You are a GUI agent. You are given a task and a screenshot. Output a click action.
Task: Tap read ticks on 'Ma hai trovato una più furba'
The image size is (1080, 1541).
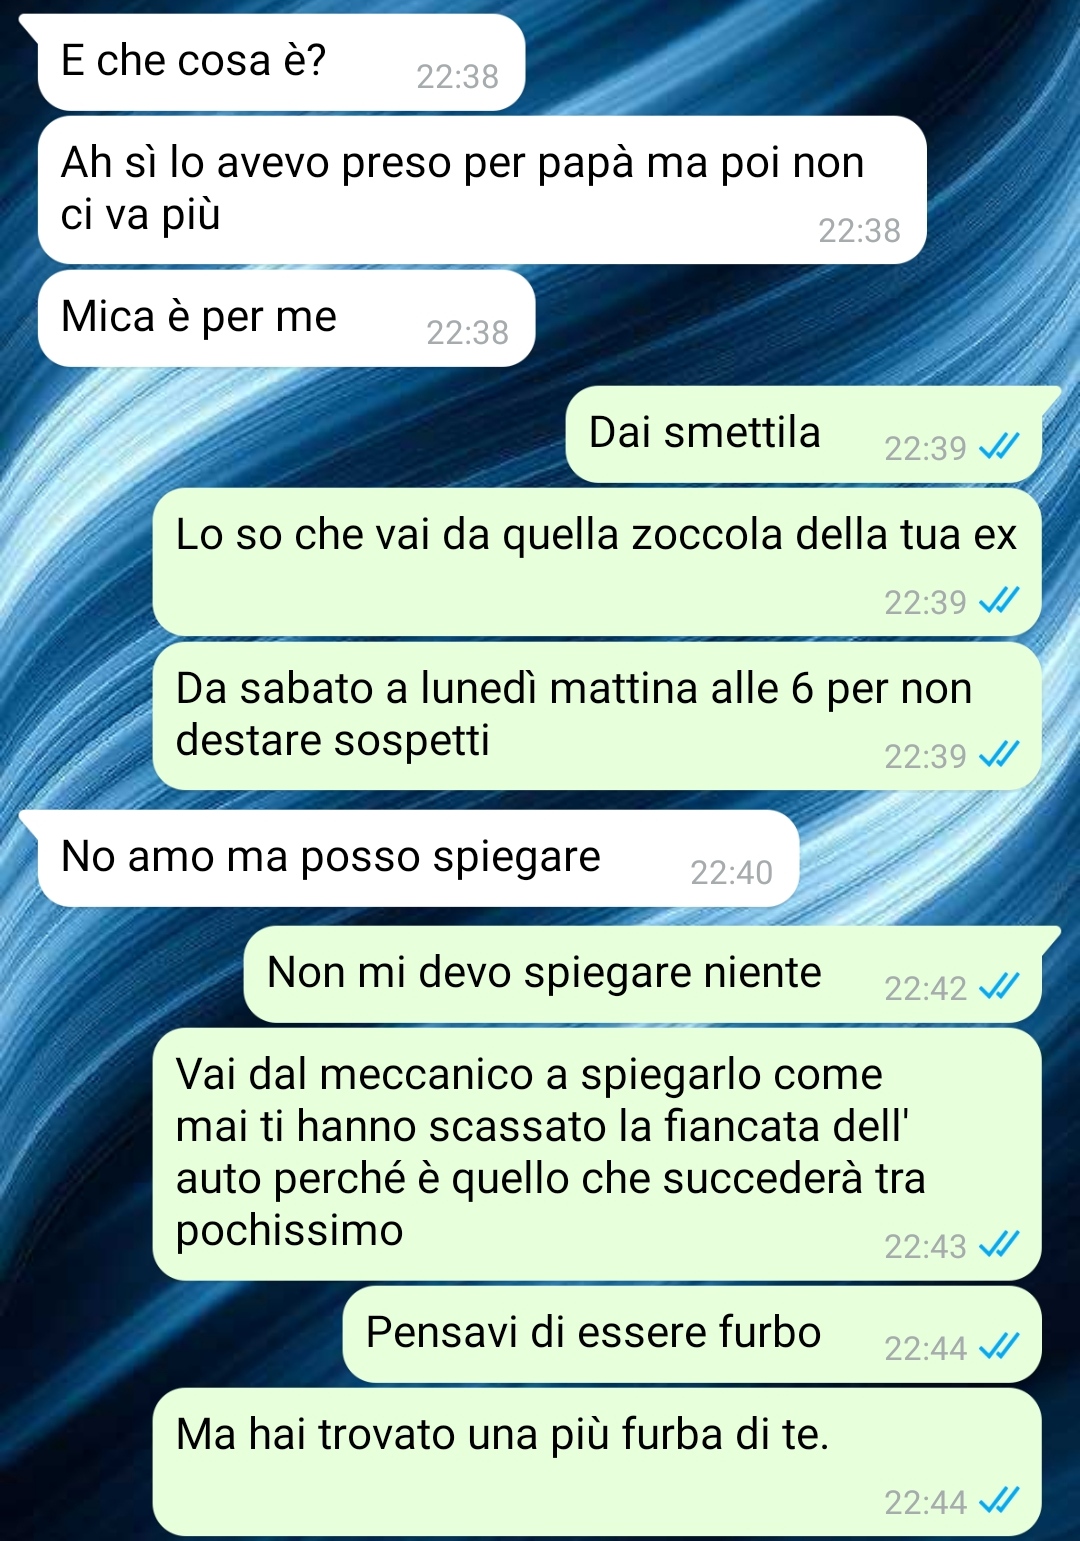(x=998, y=1501)
